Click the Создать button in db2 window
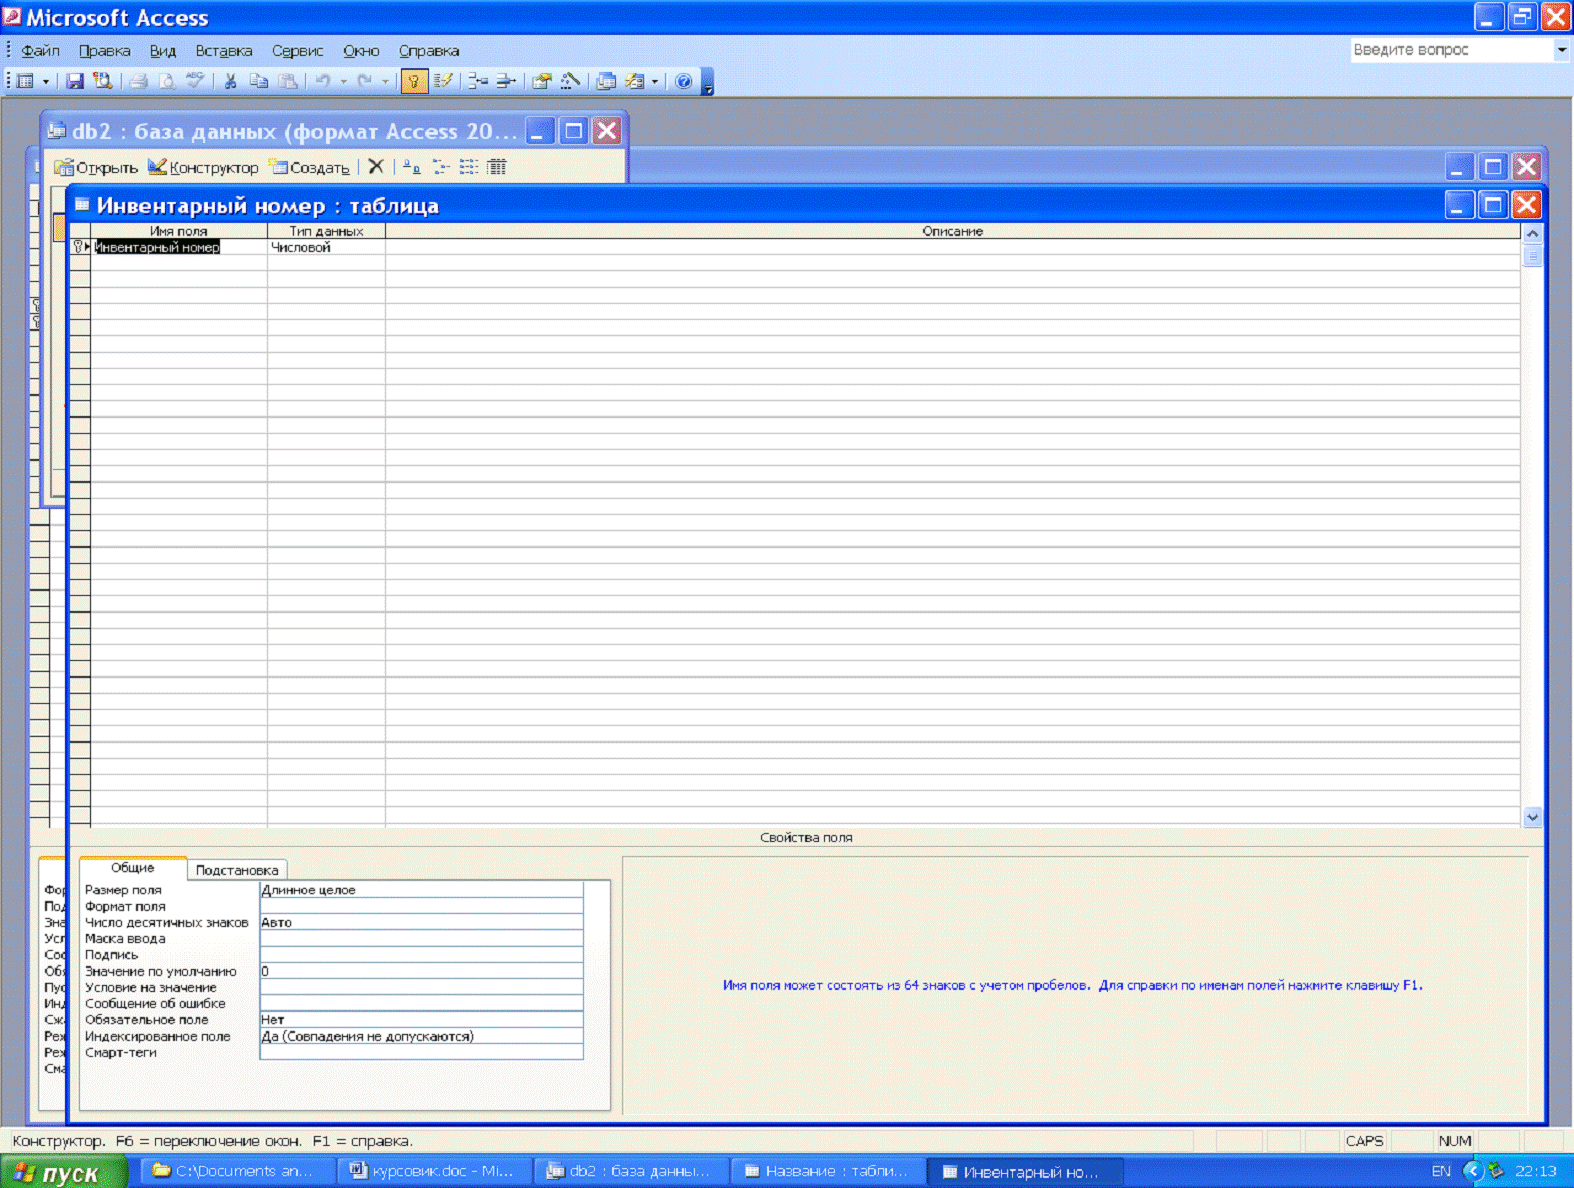Image resolution: width=1574 pixels, height=1188 pixels. click(x=310, y=167)
